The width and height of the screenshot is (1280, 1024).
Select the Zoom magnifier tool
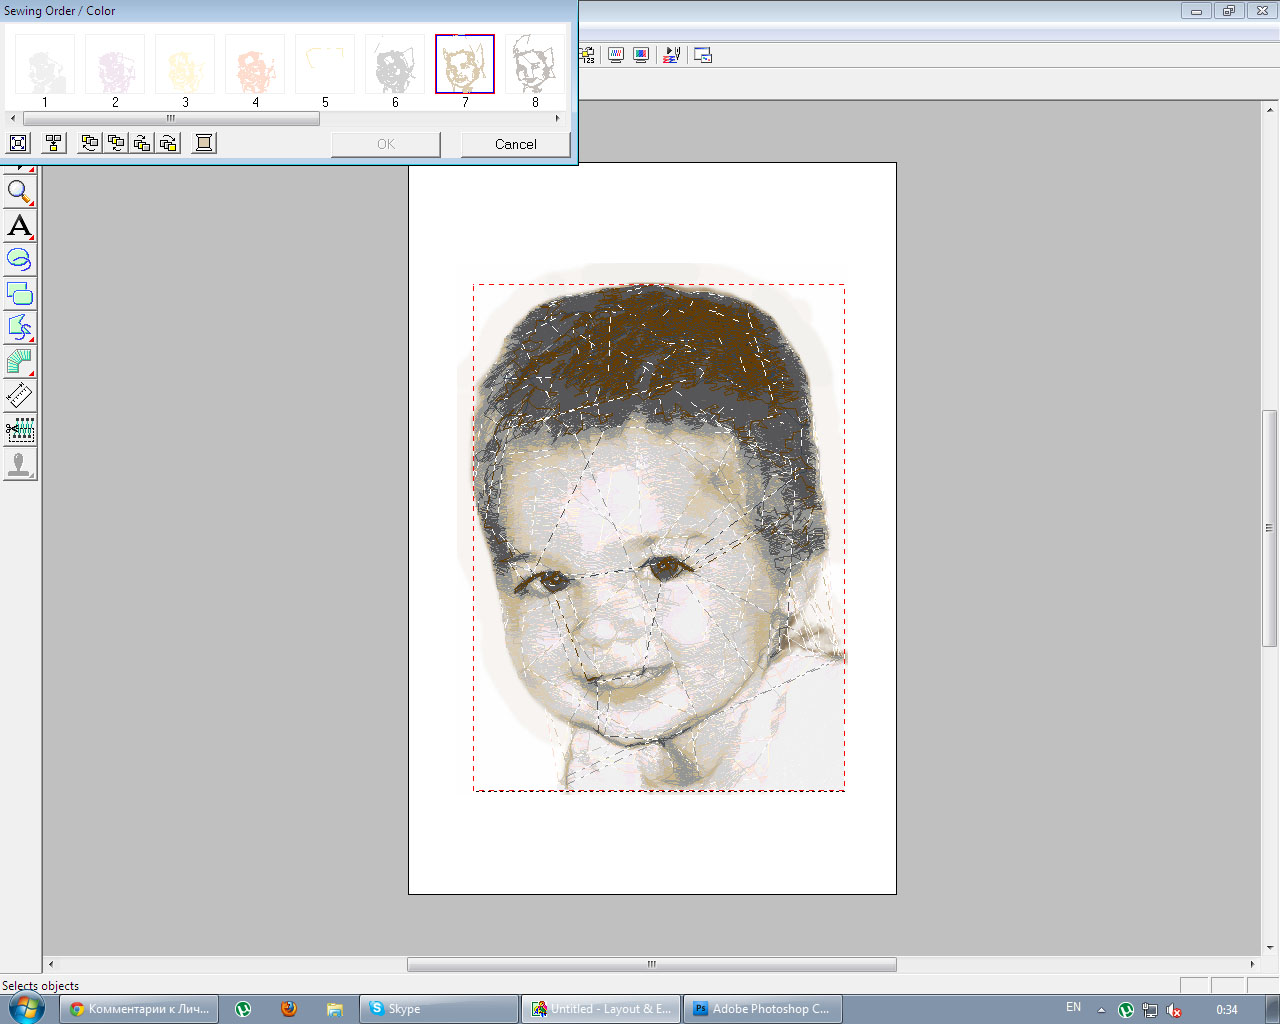pyautogui.click(x=20, y=191)
